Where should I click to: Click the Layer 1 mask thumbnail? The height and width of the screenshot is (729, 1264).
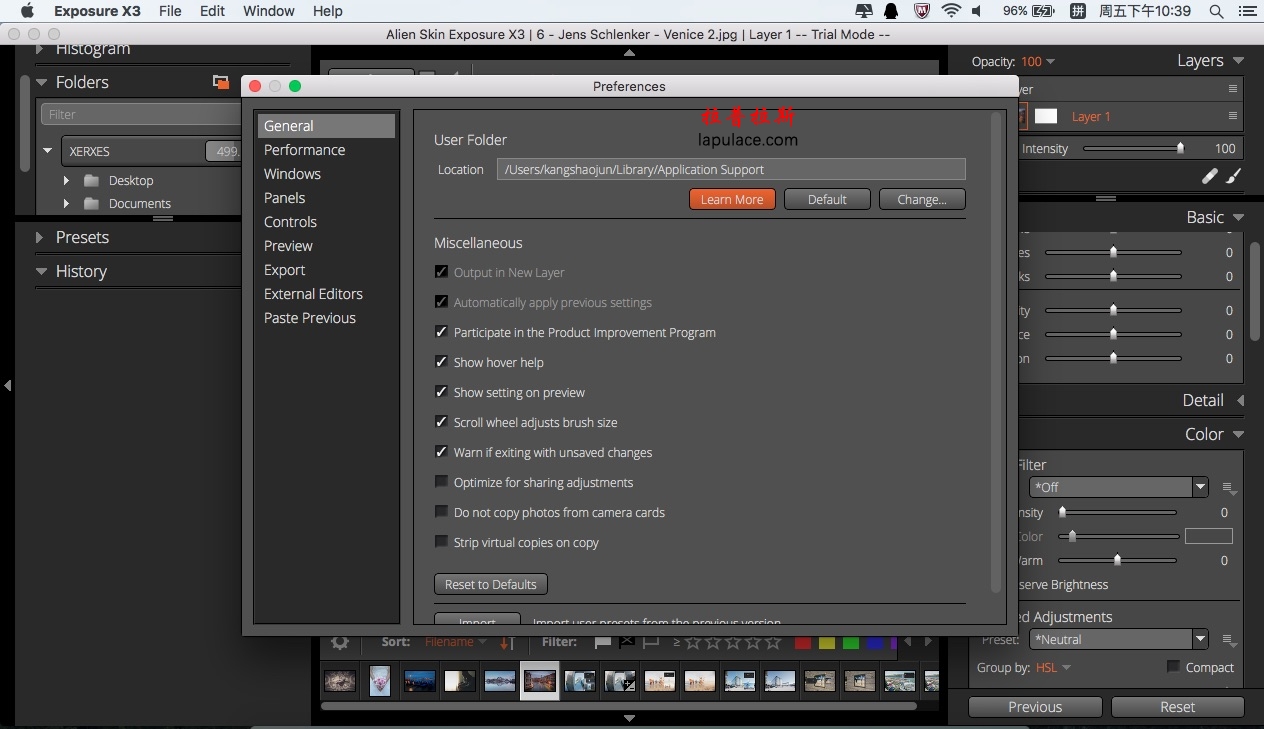(x=1046, y=116)
